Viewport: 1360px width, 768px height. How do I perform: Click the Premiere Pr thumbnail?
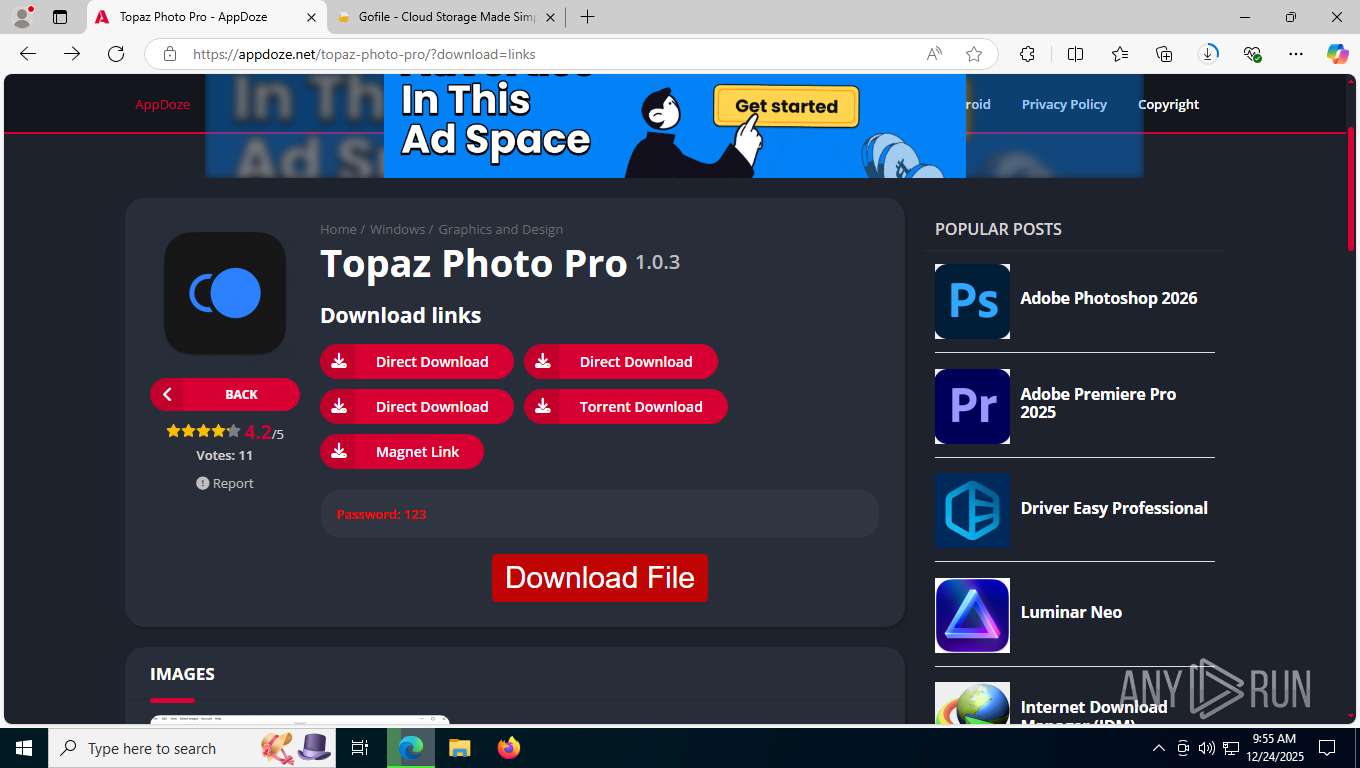[x=972, y=406]
